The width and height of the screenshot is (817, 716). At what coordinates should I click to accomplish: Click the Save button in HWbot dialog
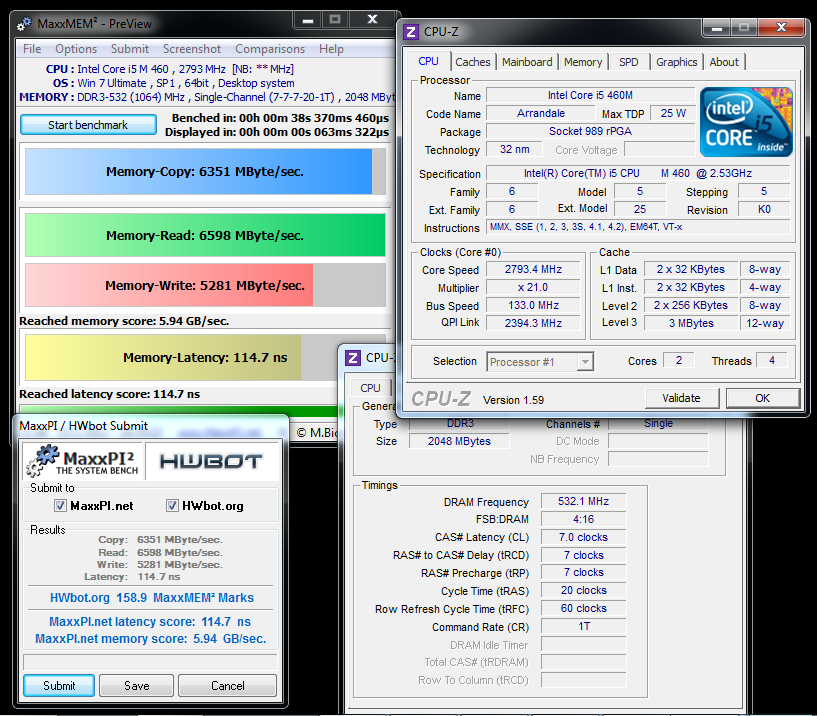point(137,685)
